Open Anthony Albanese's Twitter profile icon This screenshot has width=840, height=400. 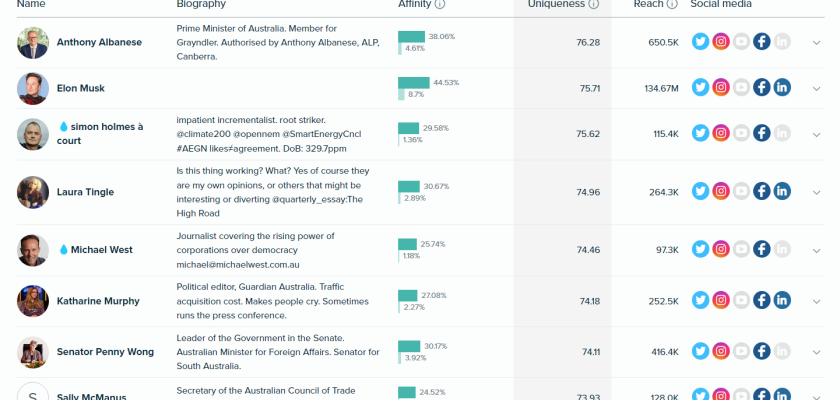pos(700,42)
